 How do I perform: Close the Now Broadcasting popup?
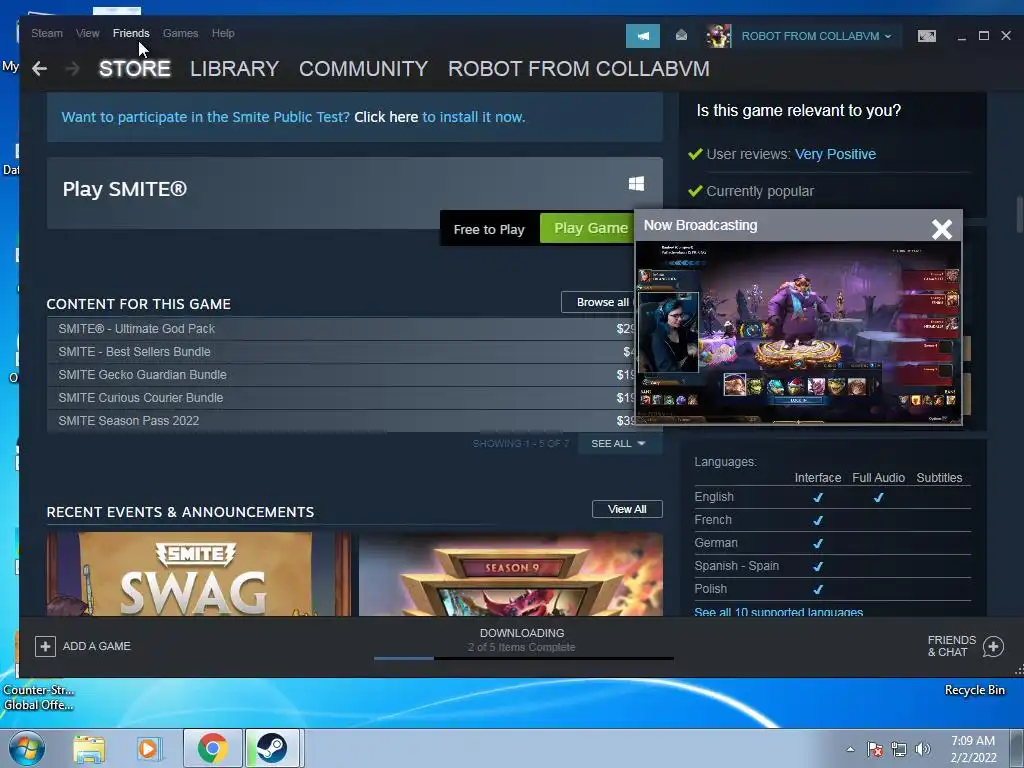tap(942, 229)
